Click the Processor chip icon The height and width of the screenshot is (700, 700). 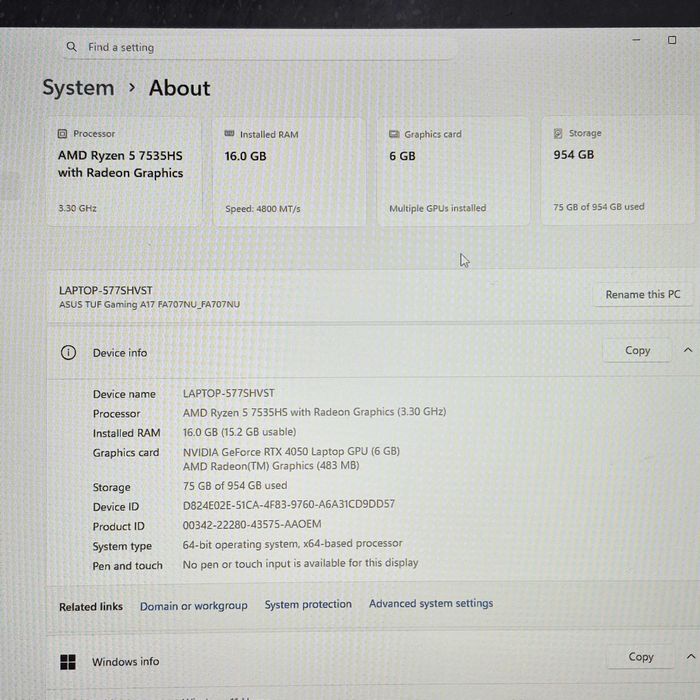click(x=62, y=133)
